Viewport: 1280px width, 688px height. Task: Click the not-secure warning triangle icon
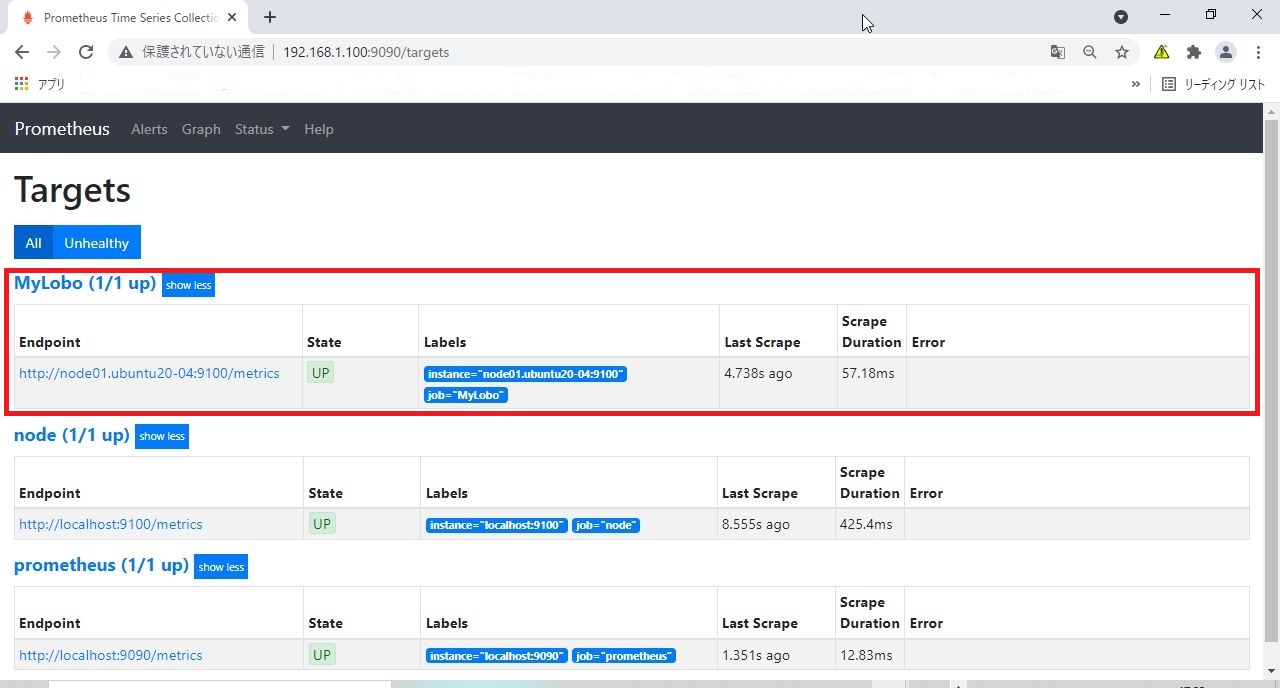125,52
